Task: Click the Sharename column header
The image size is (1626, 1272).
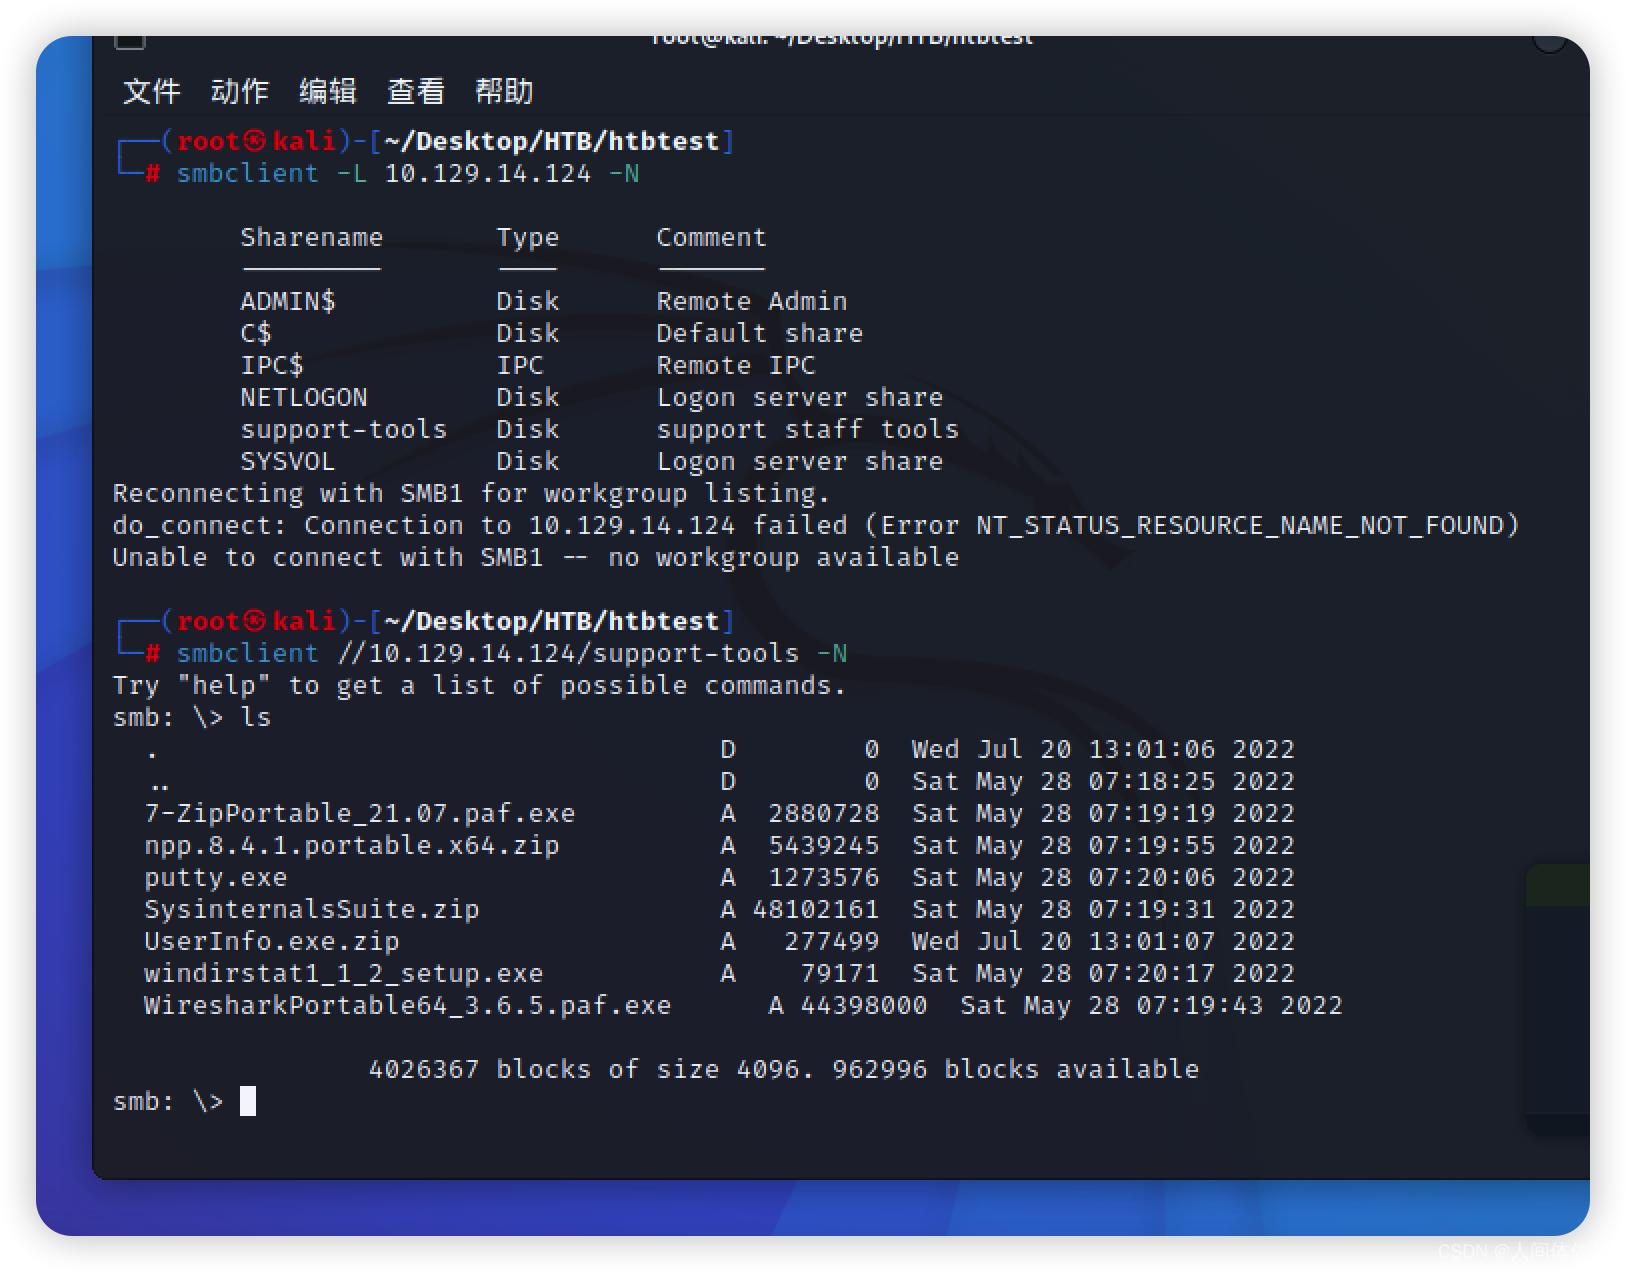Action: tap(312, 237)
